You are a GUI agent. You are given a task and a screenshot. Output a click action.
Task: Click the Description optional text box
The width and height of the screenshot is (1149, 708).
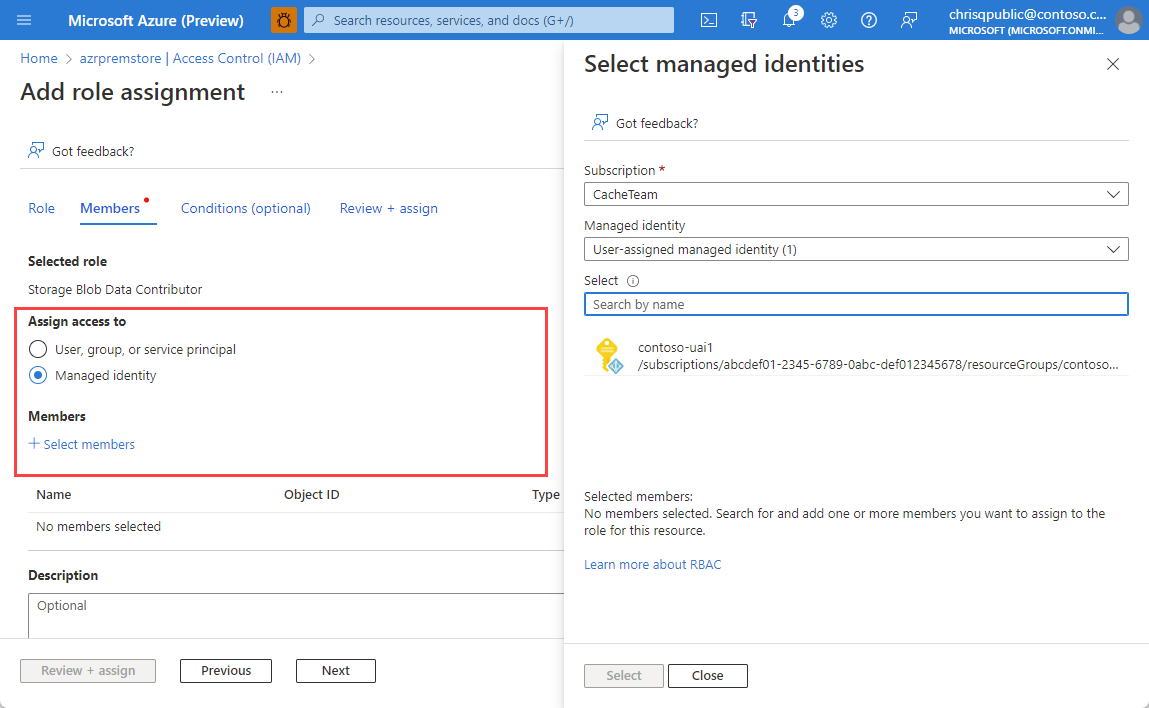pyautogui.click(x=295, y=616)
